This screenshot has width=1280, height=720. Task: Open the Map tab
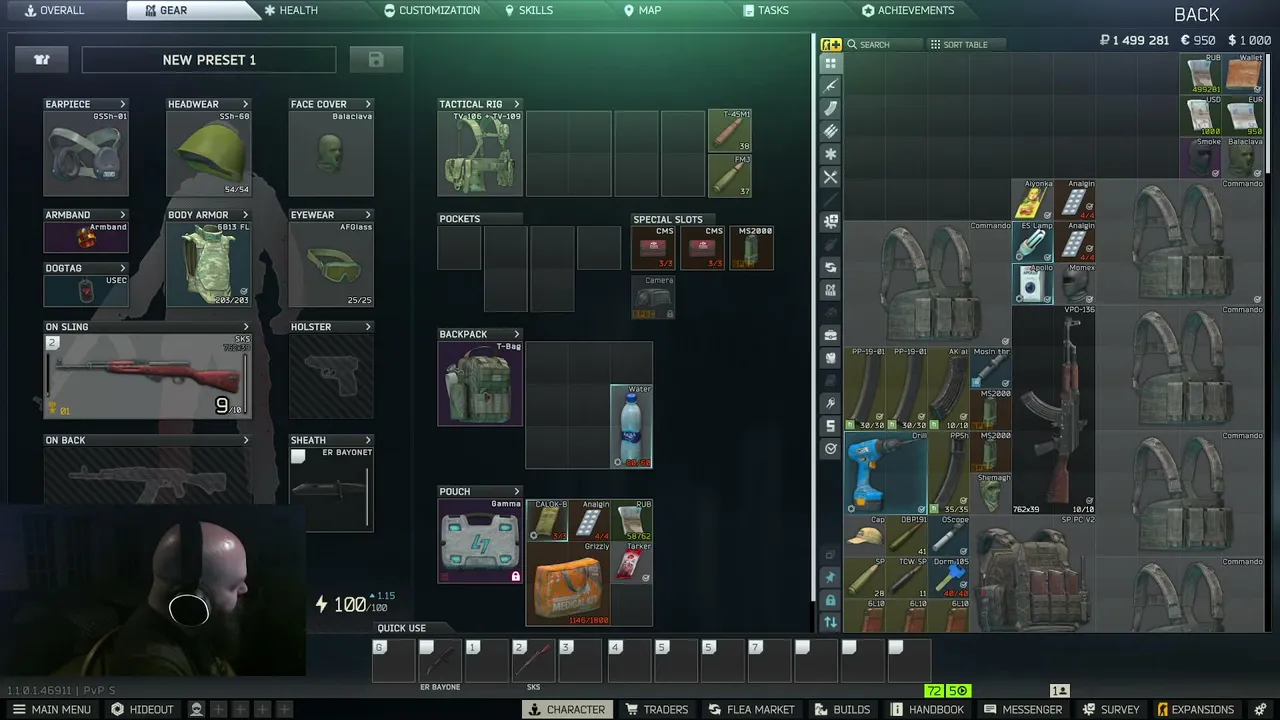click(x=643, y=10)
